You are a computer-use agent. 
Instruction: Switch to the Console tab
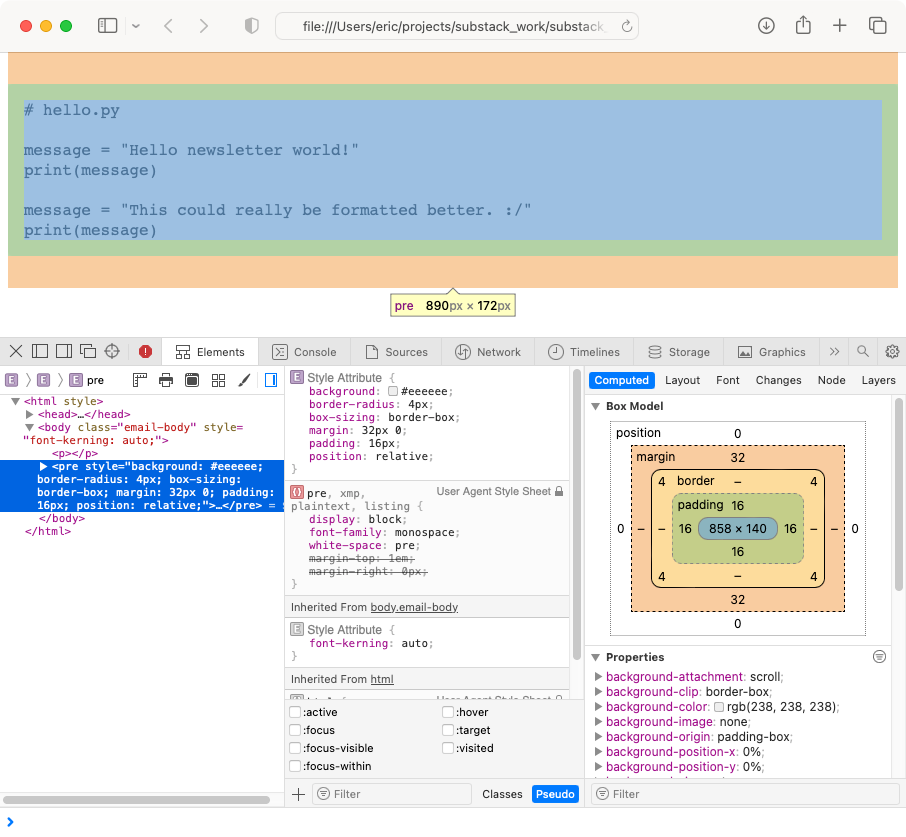pos(305,352)
